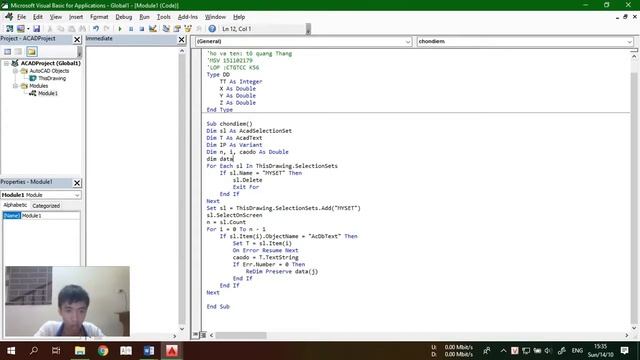This screenshot has width=640, height=360.
Task: Click View Code icon in Project panel
Action: click(8, 51)
